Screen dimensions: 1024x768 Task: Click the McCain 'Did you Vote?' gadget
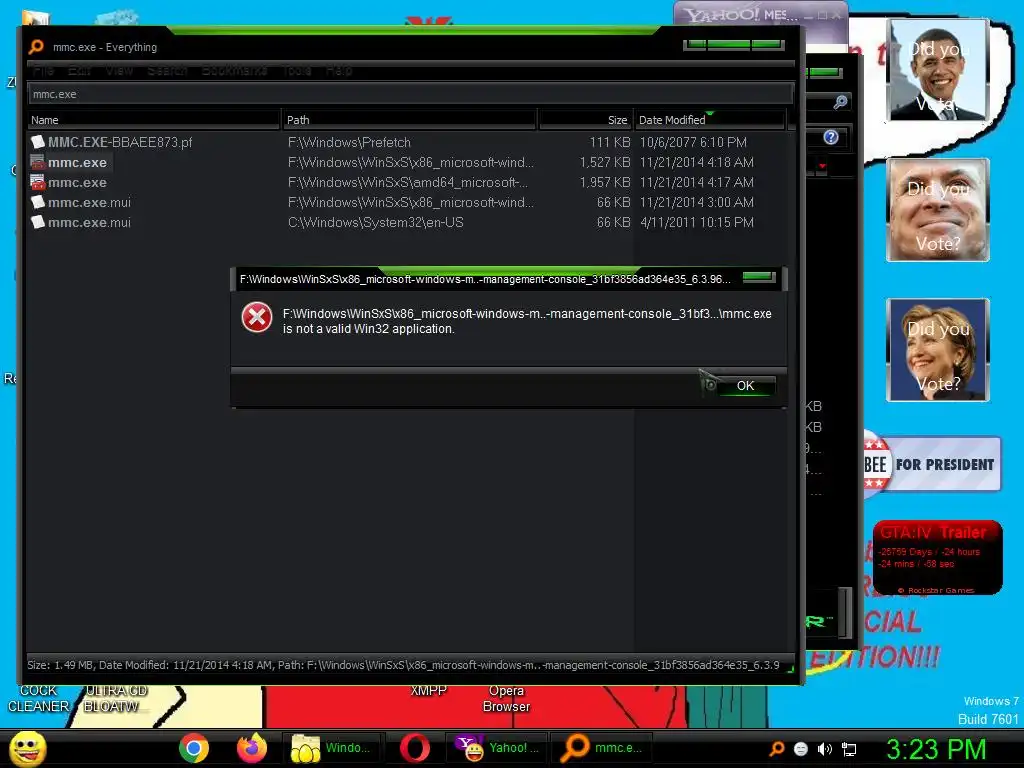point(938,210)
